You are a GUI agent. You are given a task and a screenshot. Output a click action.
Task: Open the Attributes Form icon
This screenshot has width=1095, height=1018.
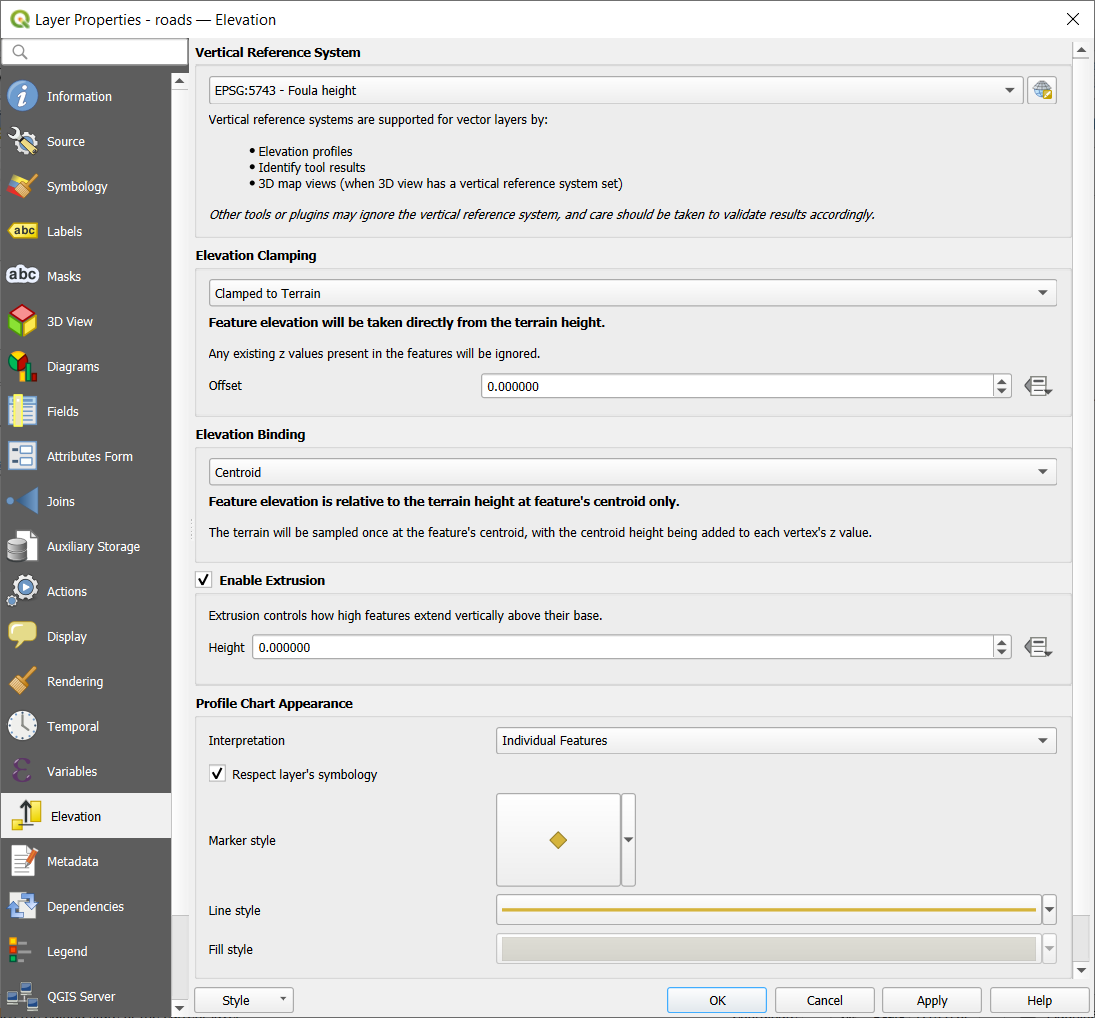(22, 456)
